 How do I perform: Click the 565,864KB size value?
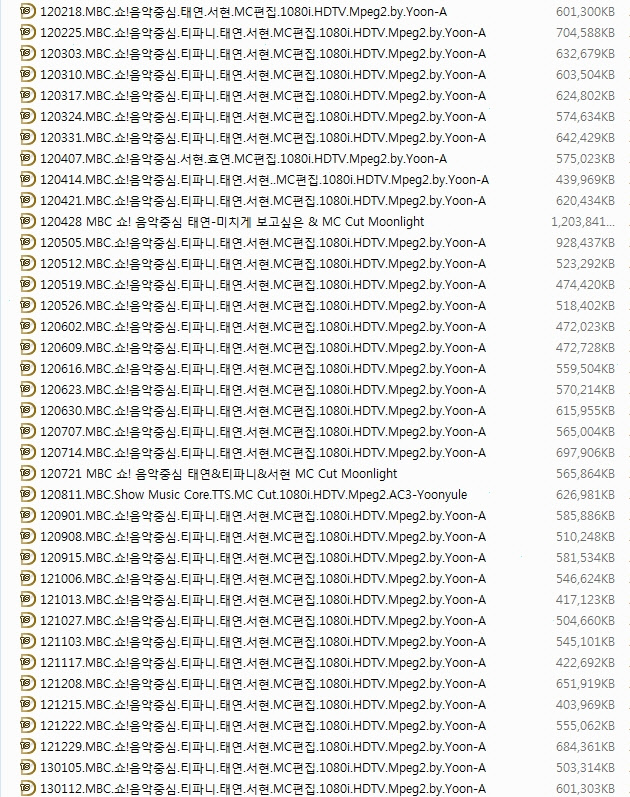[585, 474]
